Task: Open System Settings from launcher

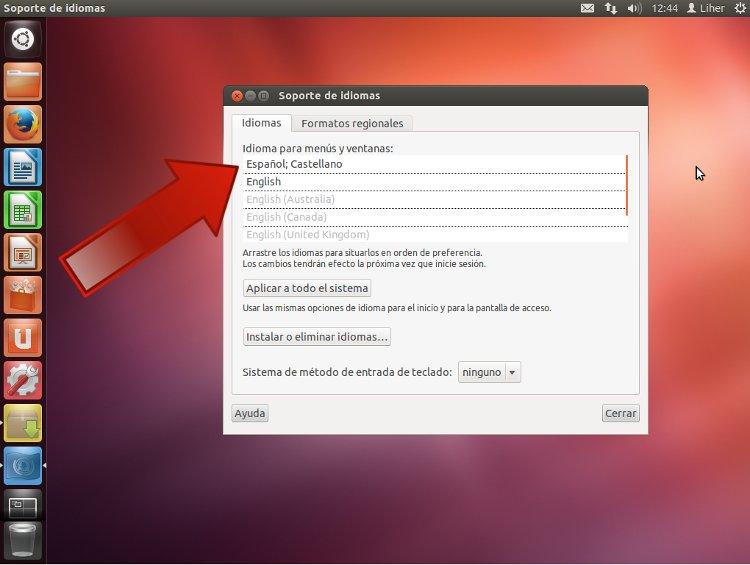Action: (x=22, y=380)
